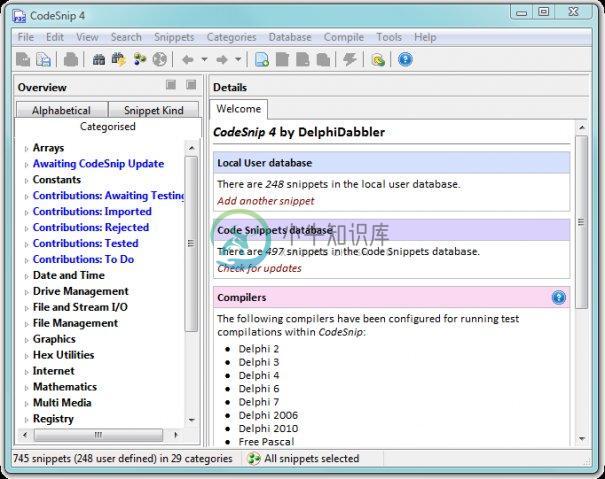Expand Contributions: Imported category
This screenshot has height=479, width=605.
pyautogui.click(x=26, y=212)
